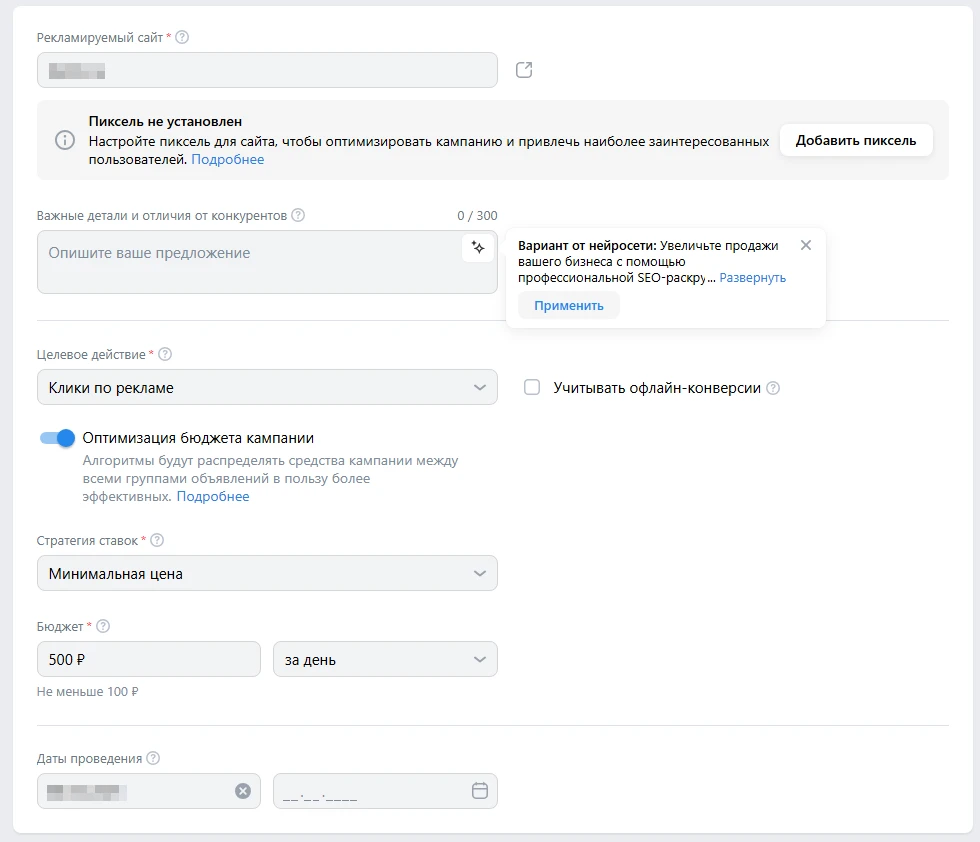980x842 pixels.
Task: Click help icon next to Бюджет label
Action: [103, 627]
